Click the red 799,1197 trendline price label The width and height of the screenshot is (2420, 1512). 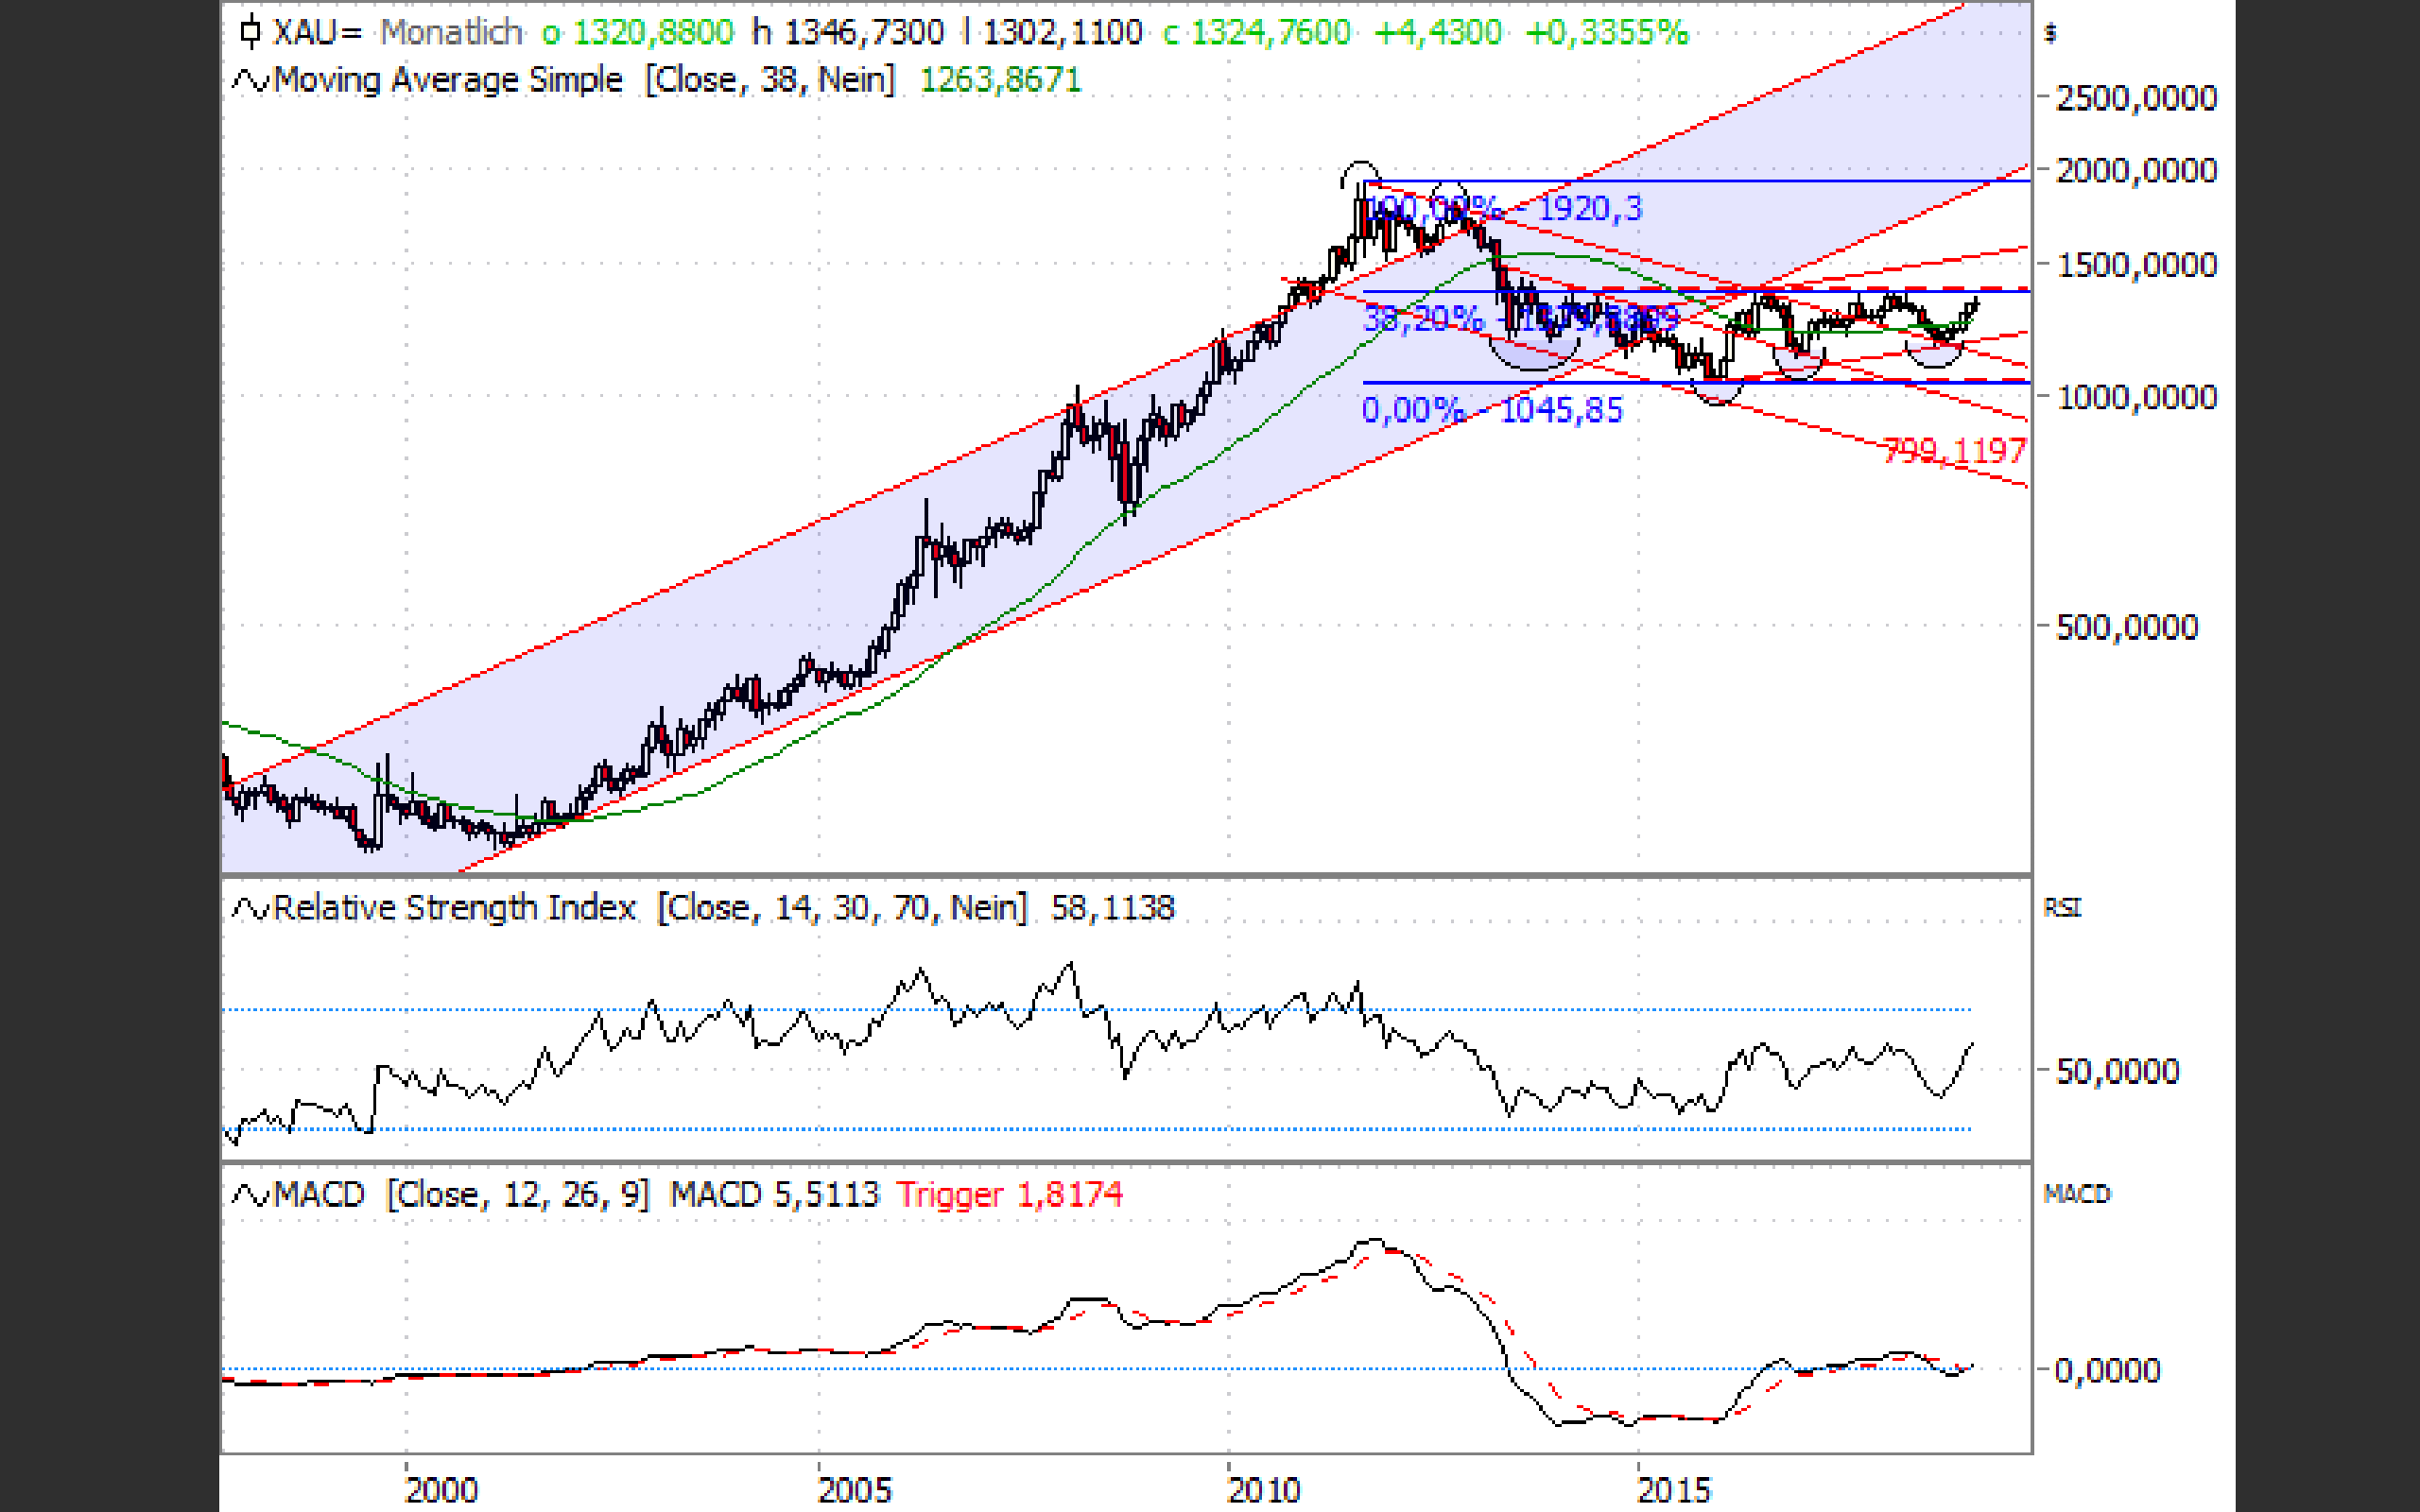(x=1954, y=451)
